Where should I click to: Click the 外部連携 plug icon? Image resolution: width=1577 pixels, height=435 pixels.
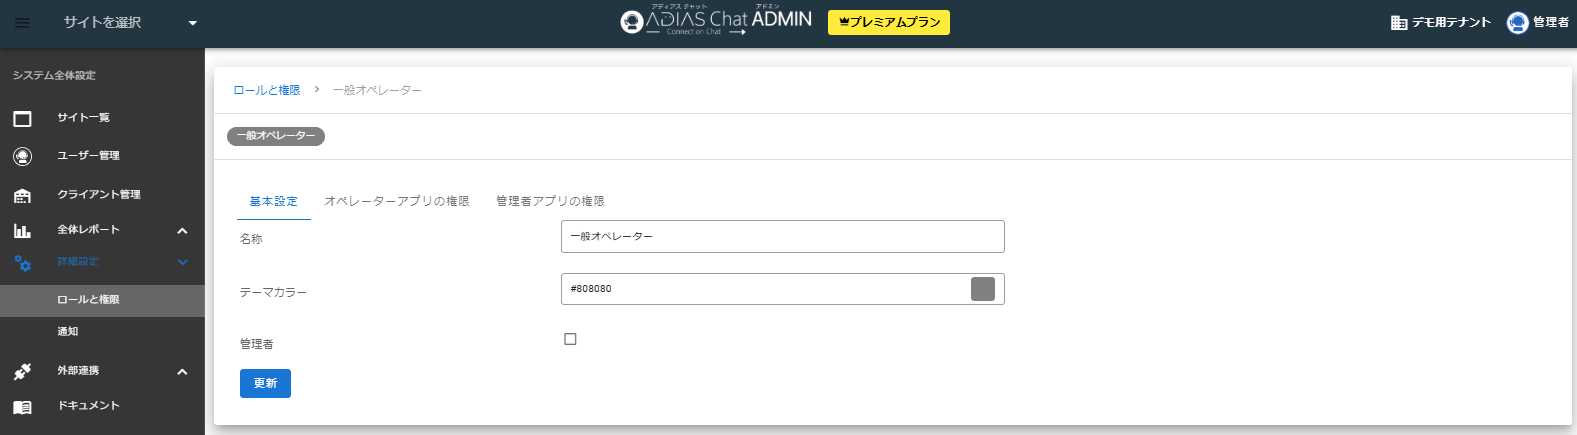(x=22, y=372)
